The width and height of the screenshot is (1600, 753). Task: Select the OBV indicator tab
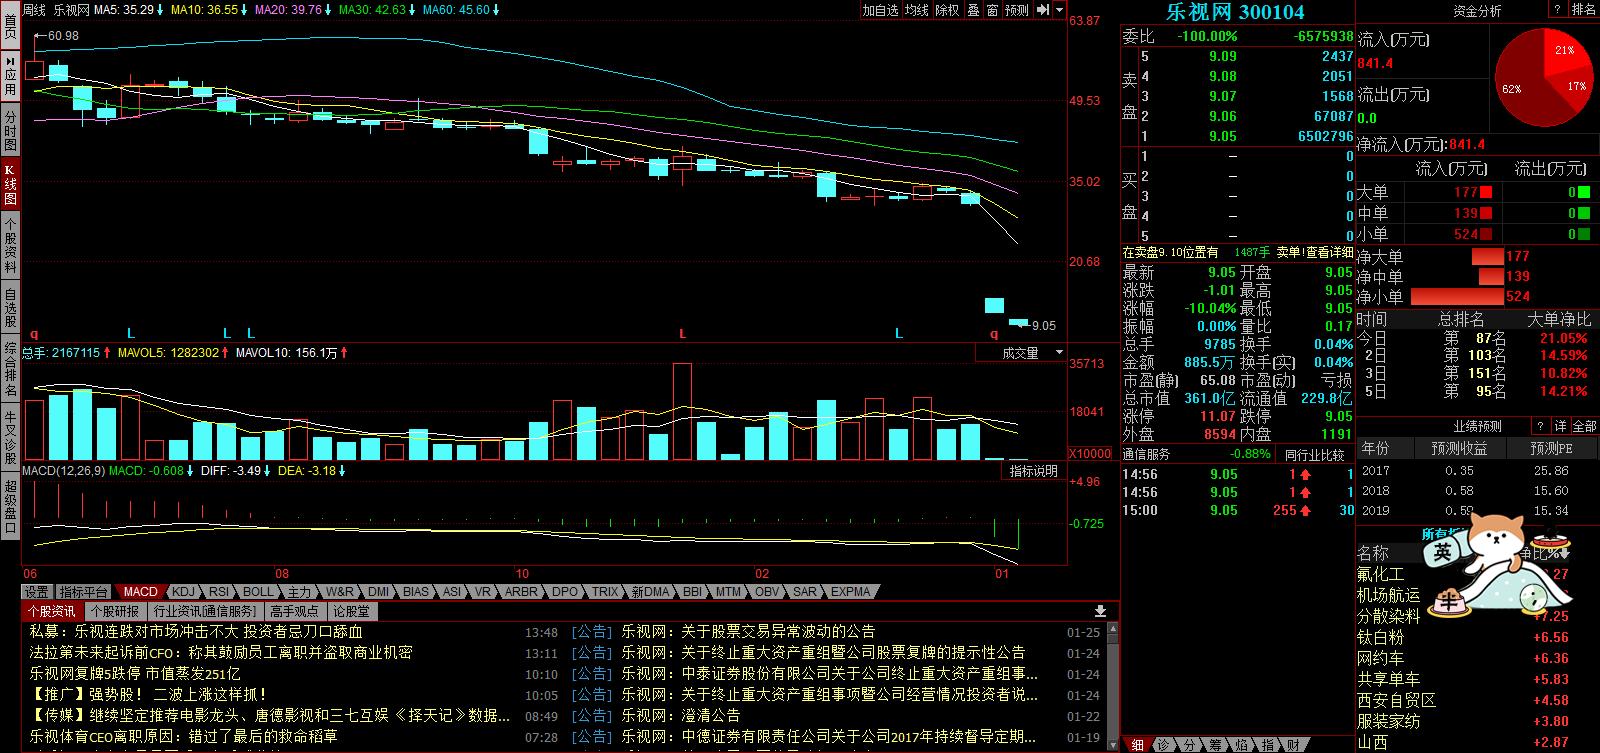tap(767, 592)
